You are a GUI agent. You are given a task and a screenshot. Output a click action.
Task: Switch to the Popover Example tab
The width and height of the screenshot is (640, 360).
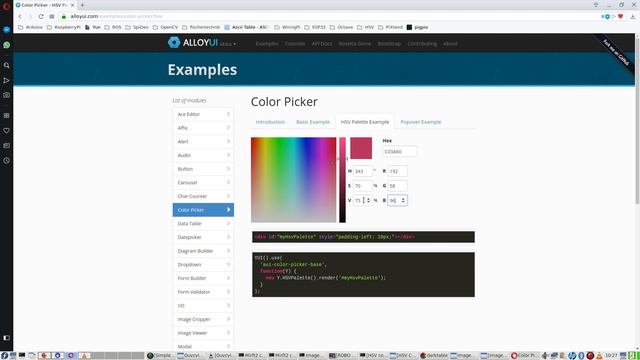click(421, 122)
